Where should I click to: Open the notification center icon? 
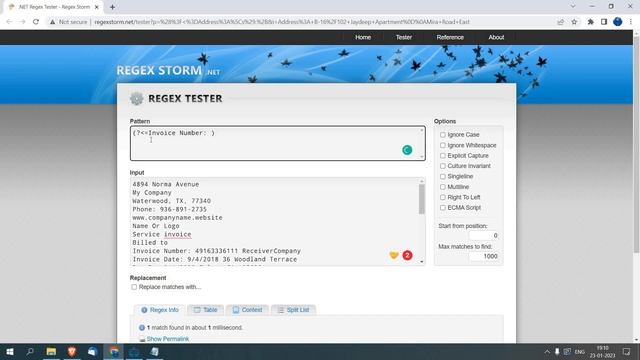(627, 351)
